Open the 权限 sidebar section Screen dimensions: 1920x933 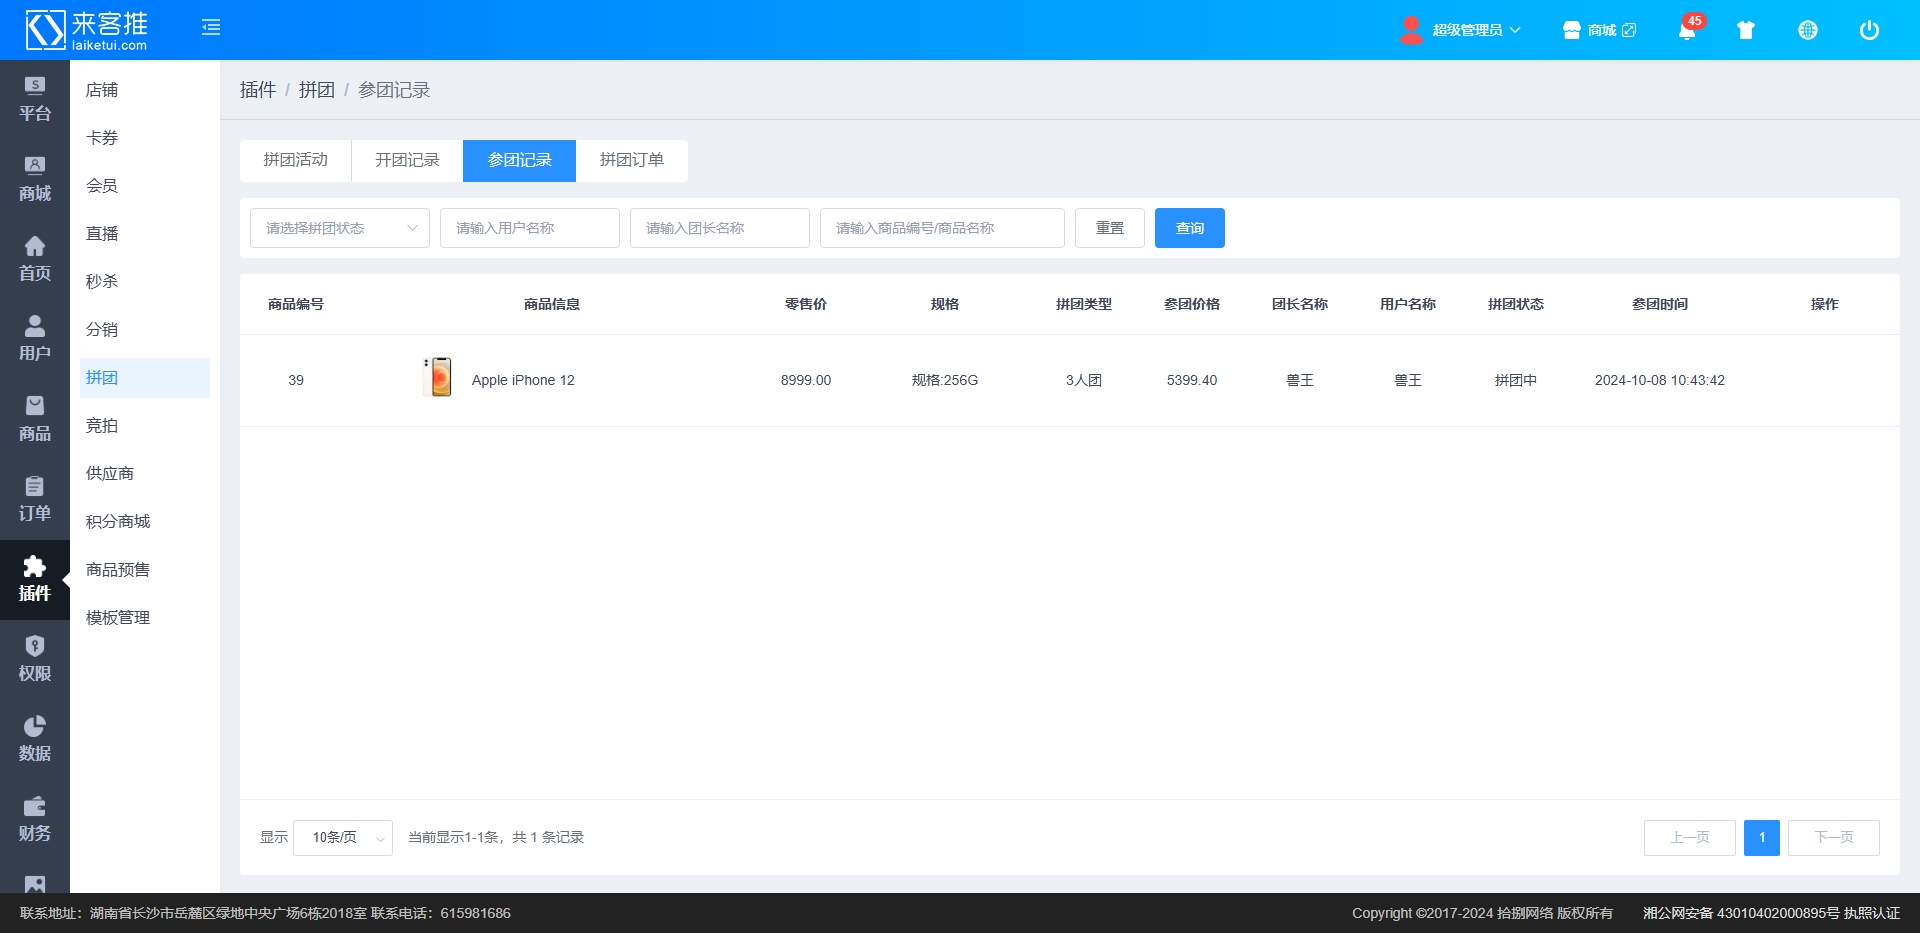point(35,659)
